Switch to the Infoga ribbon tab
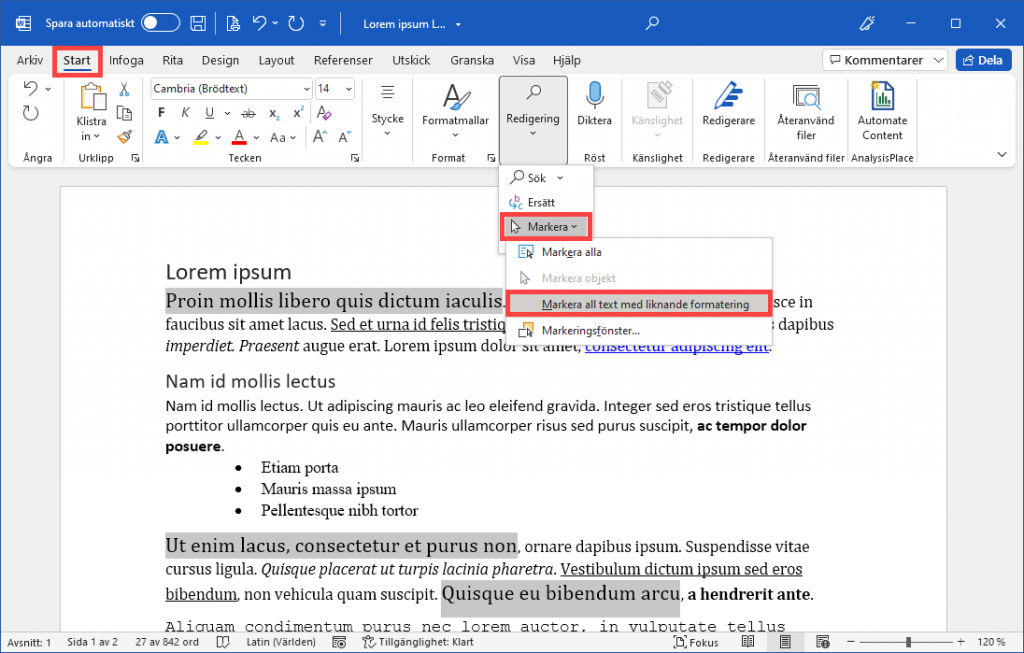The width and height of the screenshot is (1024, 653). point(126,60)
